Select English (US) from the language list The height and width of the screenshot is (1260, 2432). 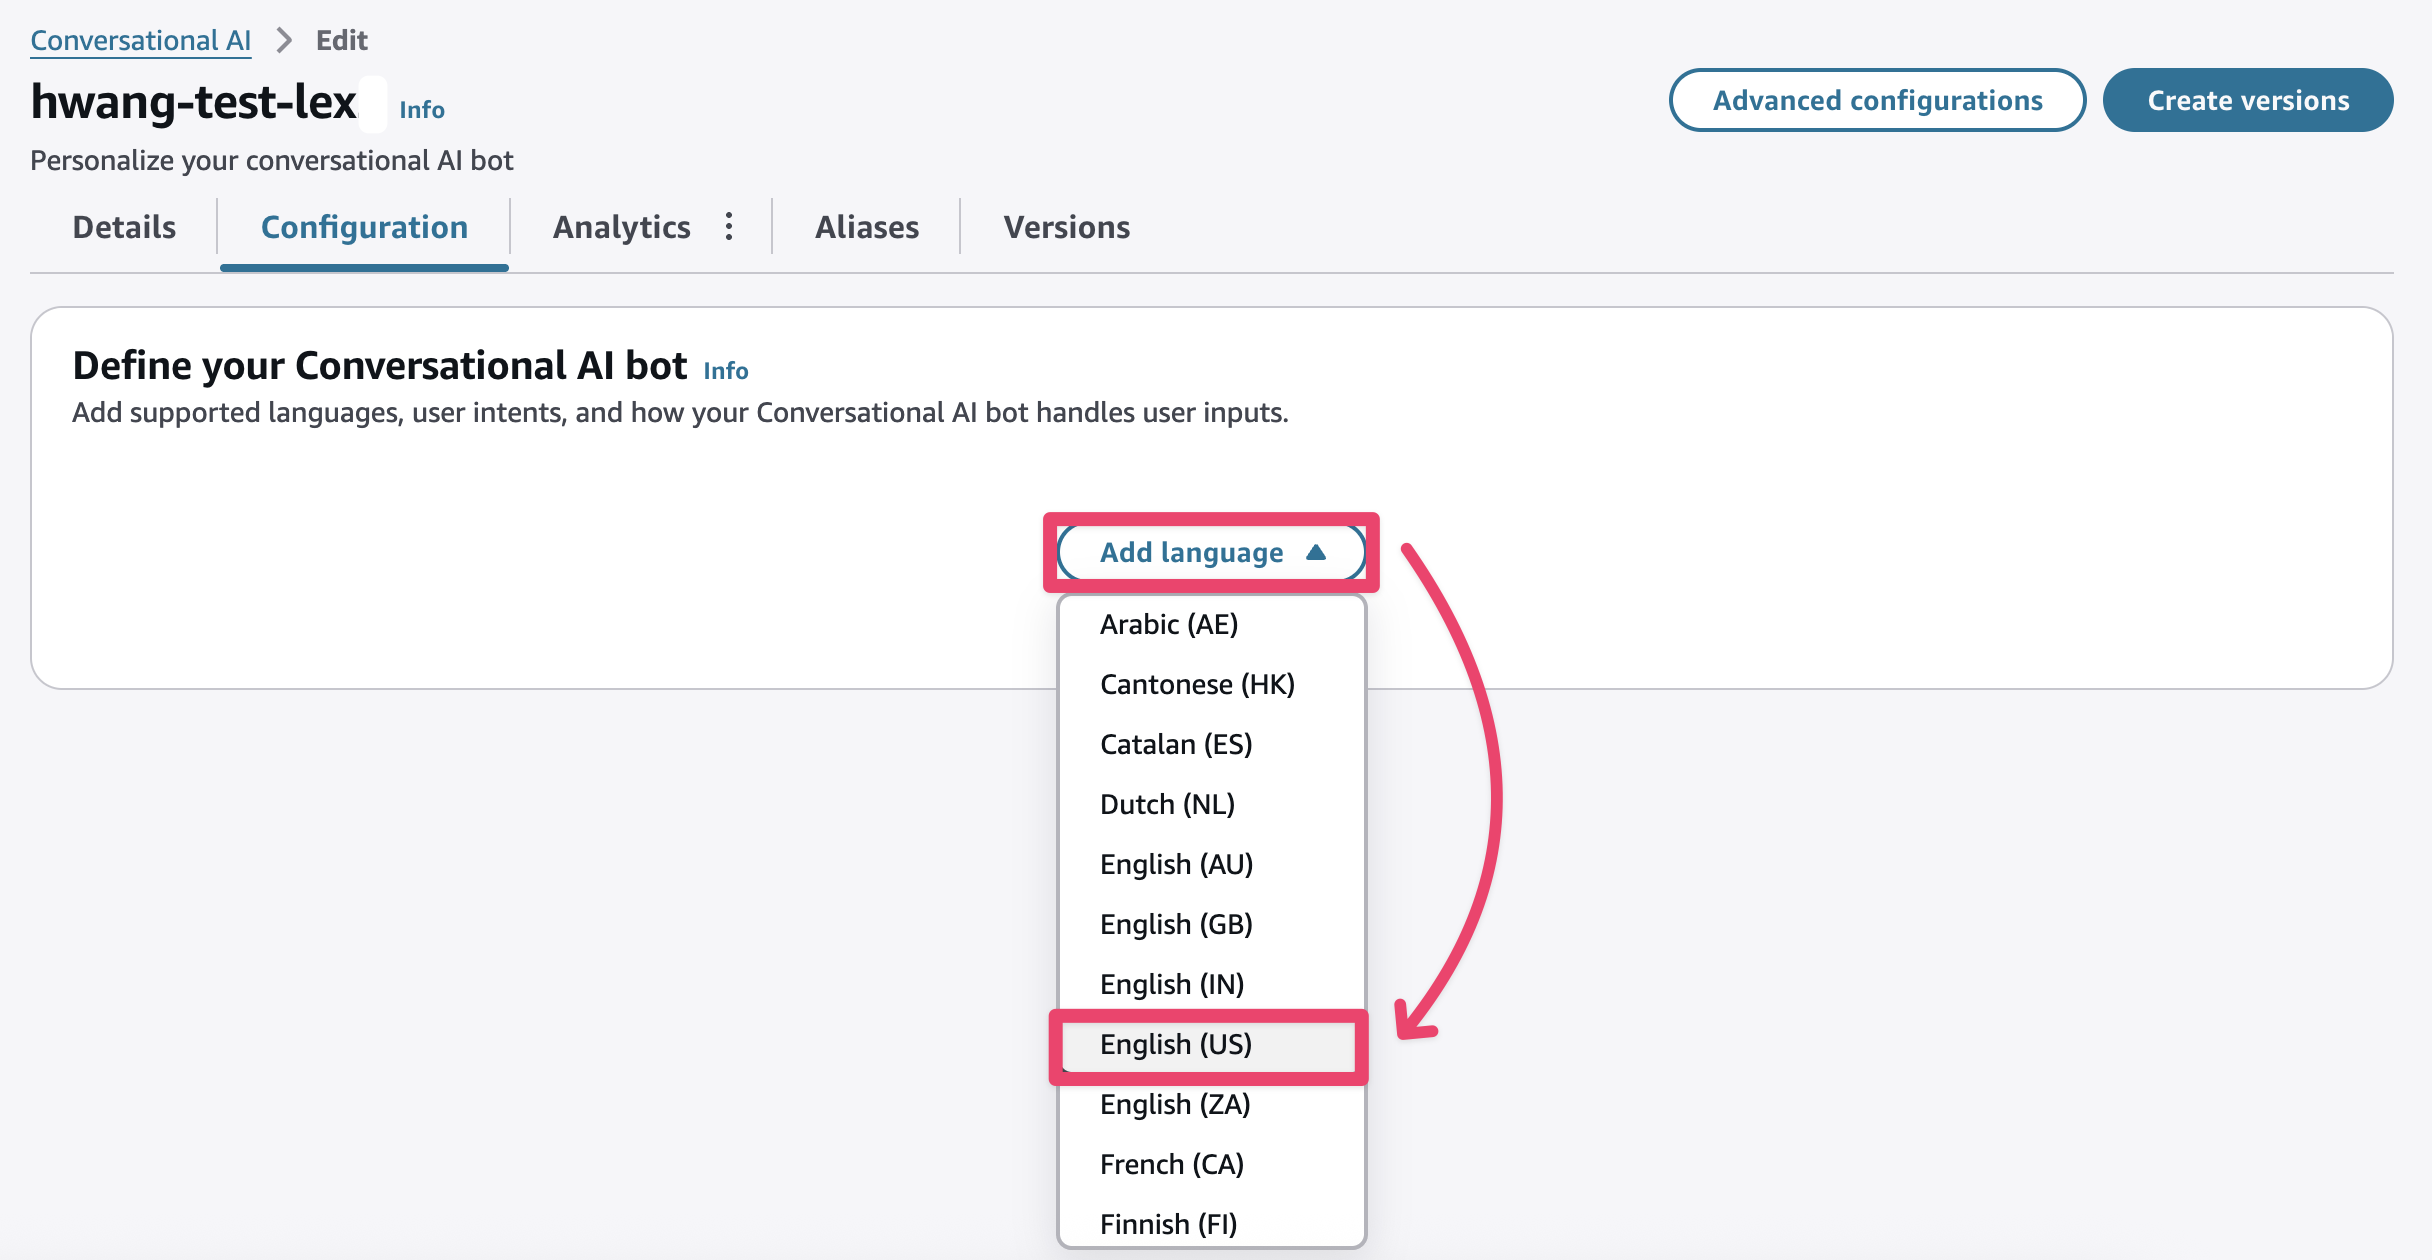point(1176,1044)
